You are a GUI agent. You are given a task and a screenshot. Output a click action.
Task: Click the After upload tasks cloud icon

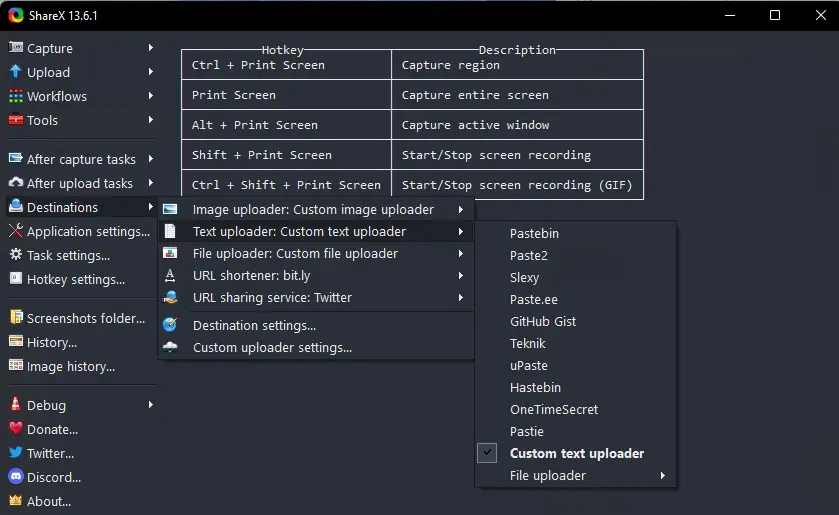(x=16, y=183)
